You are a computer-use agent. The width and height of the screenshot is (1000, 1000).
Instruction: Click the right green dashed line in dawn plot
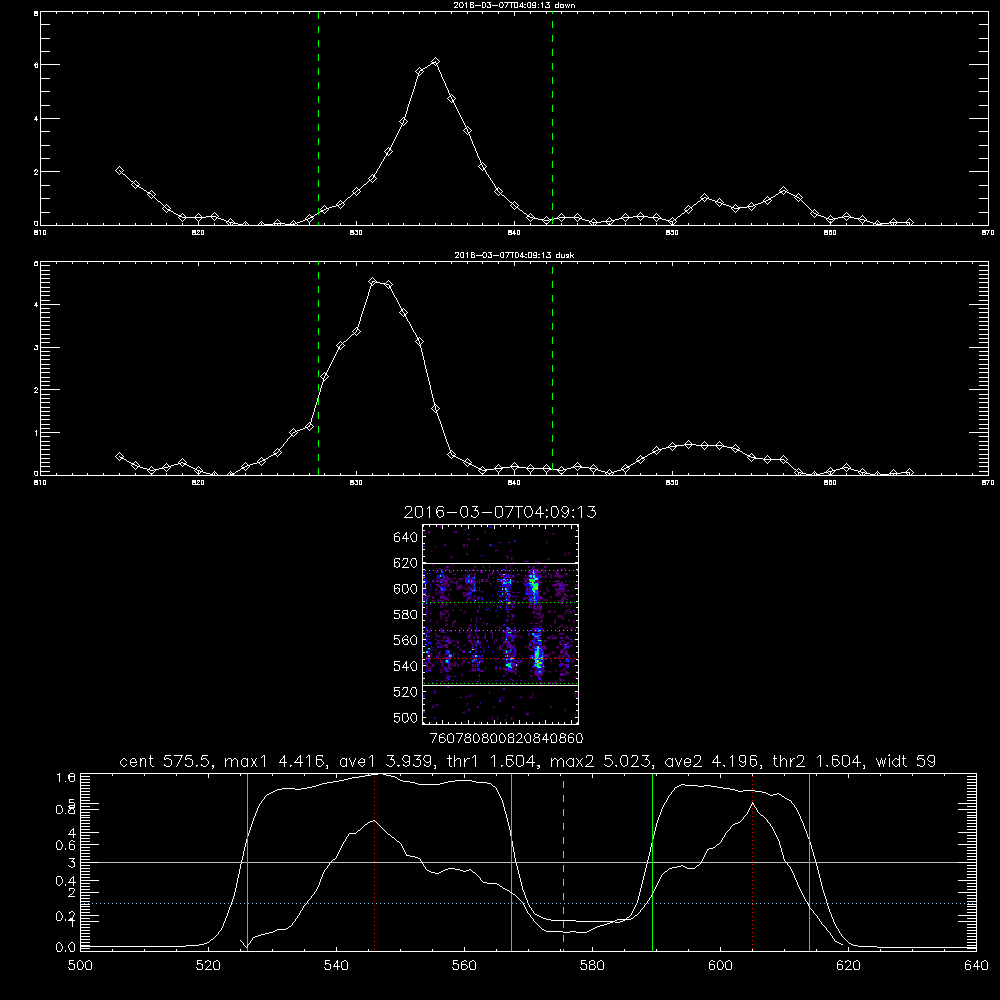point(552,119)
